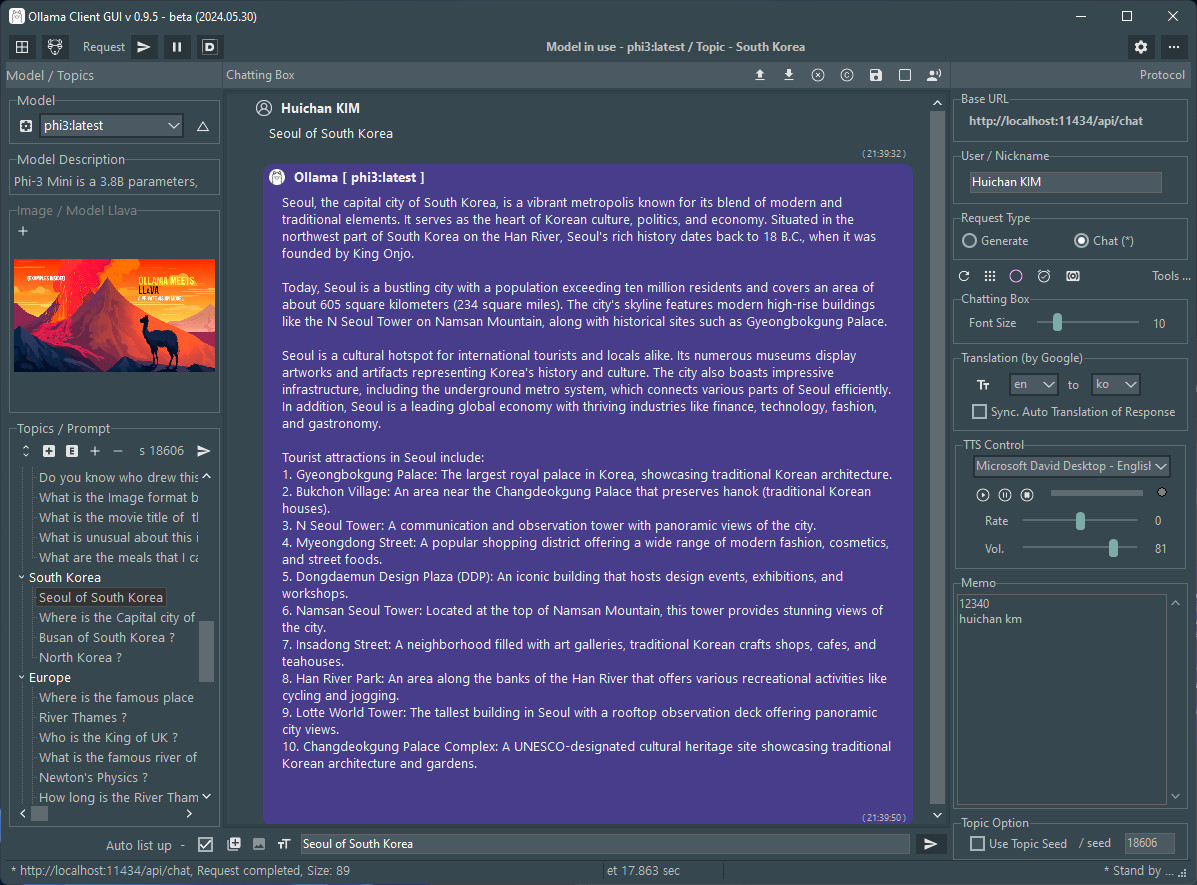Stop TTS with the stop circle button
1197x885 pixels.
pos(1027,496)
